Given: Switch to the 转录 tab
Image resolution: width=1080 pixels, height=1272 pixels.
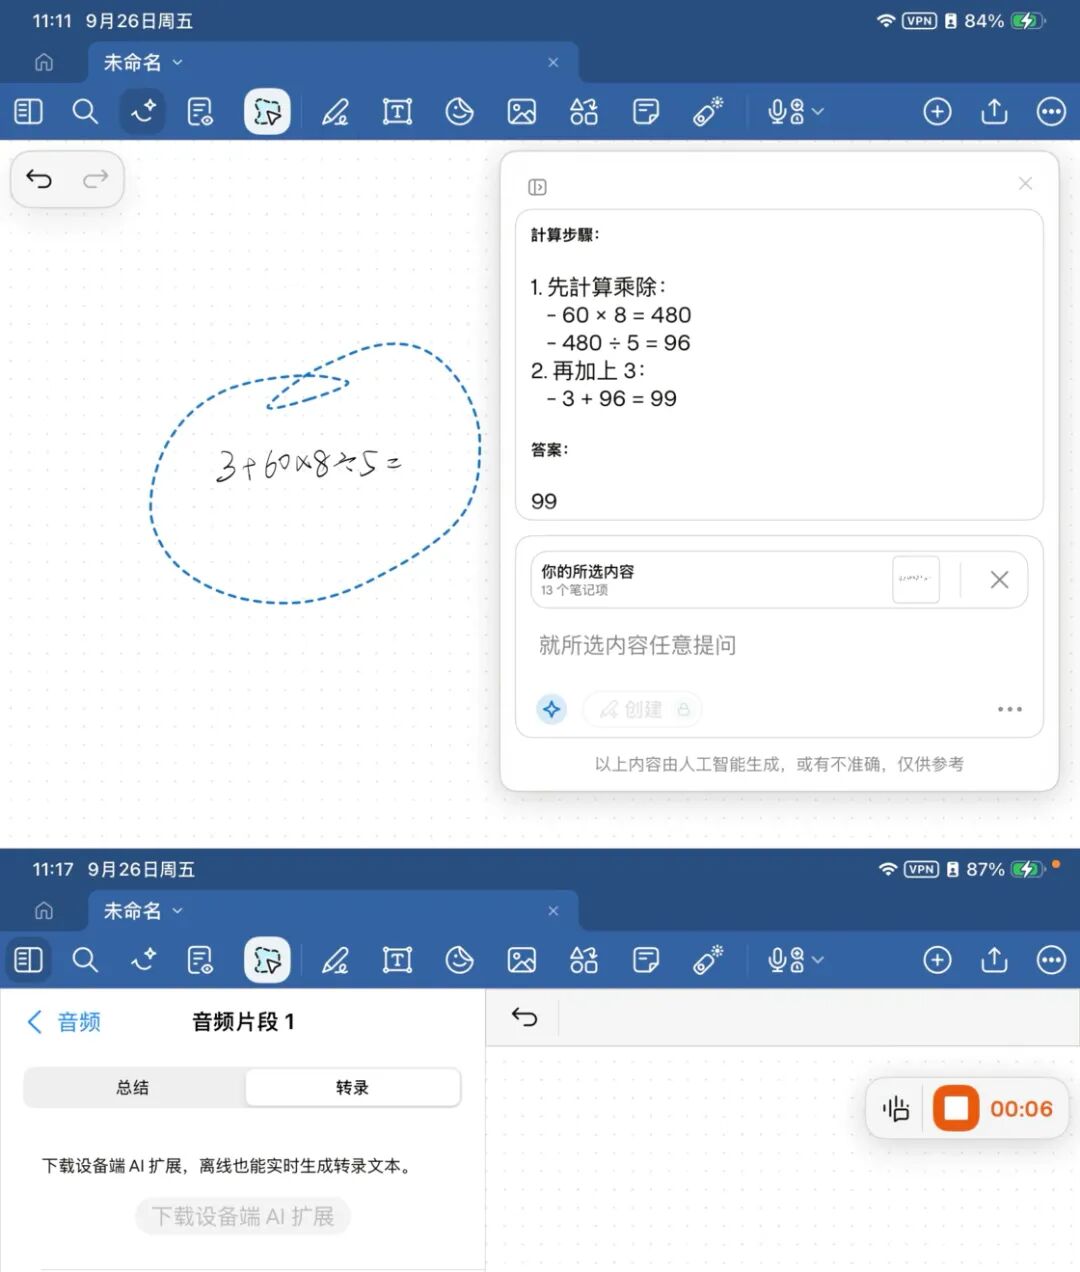Looking at the screenshot, I should point(352,1087).
